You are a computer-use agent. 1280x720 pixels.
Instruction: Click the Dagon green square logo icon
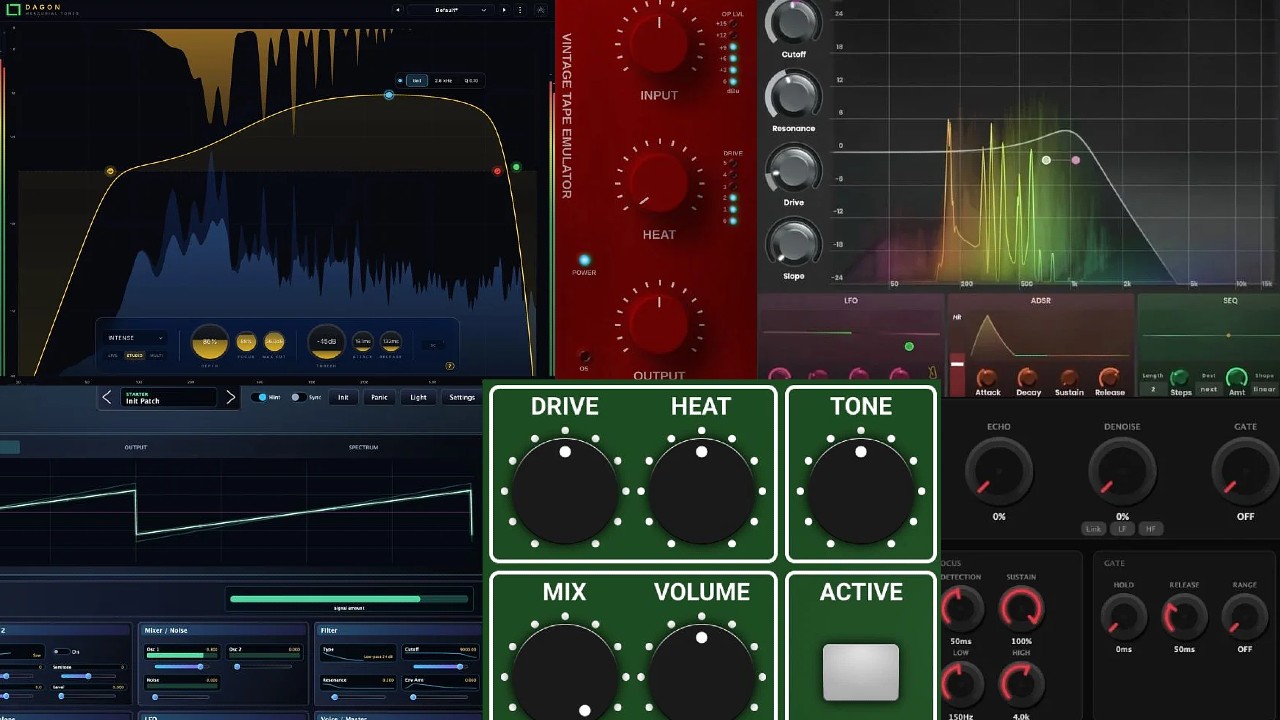tap(13, 9)
